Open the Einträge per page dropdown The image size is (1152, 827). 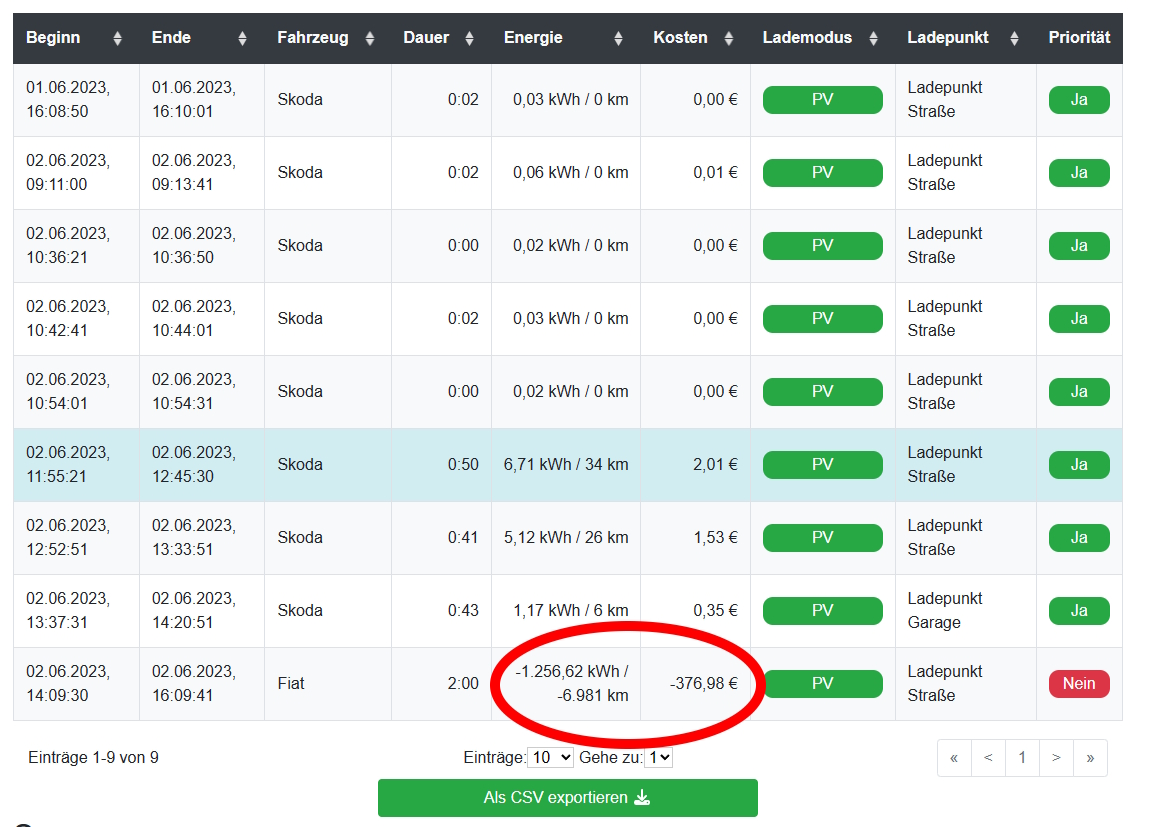pos(550,757)
